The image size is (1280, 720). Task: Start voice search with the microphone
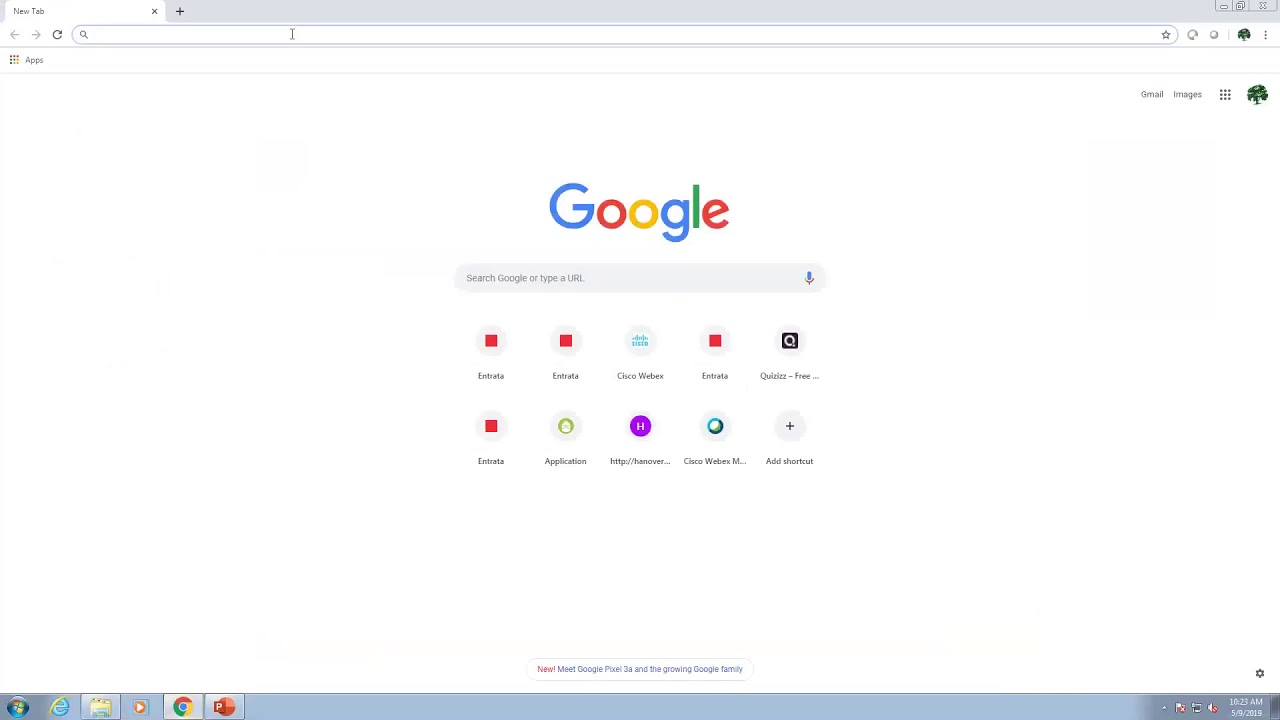809,278
